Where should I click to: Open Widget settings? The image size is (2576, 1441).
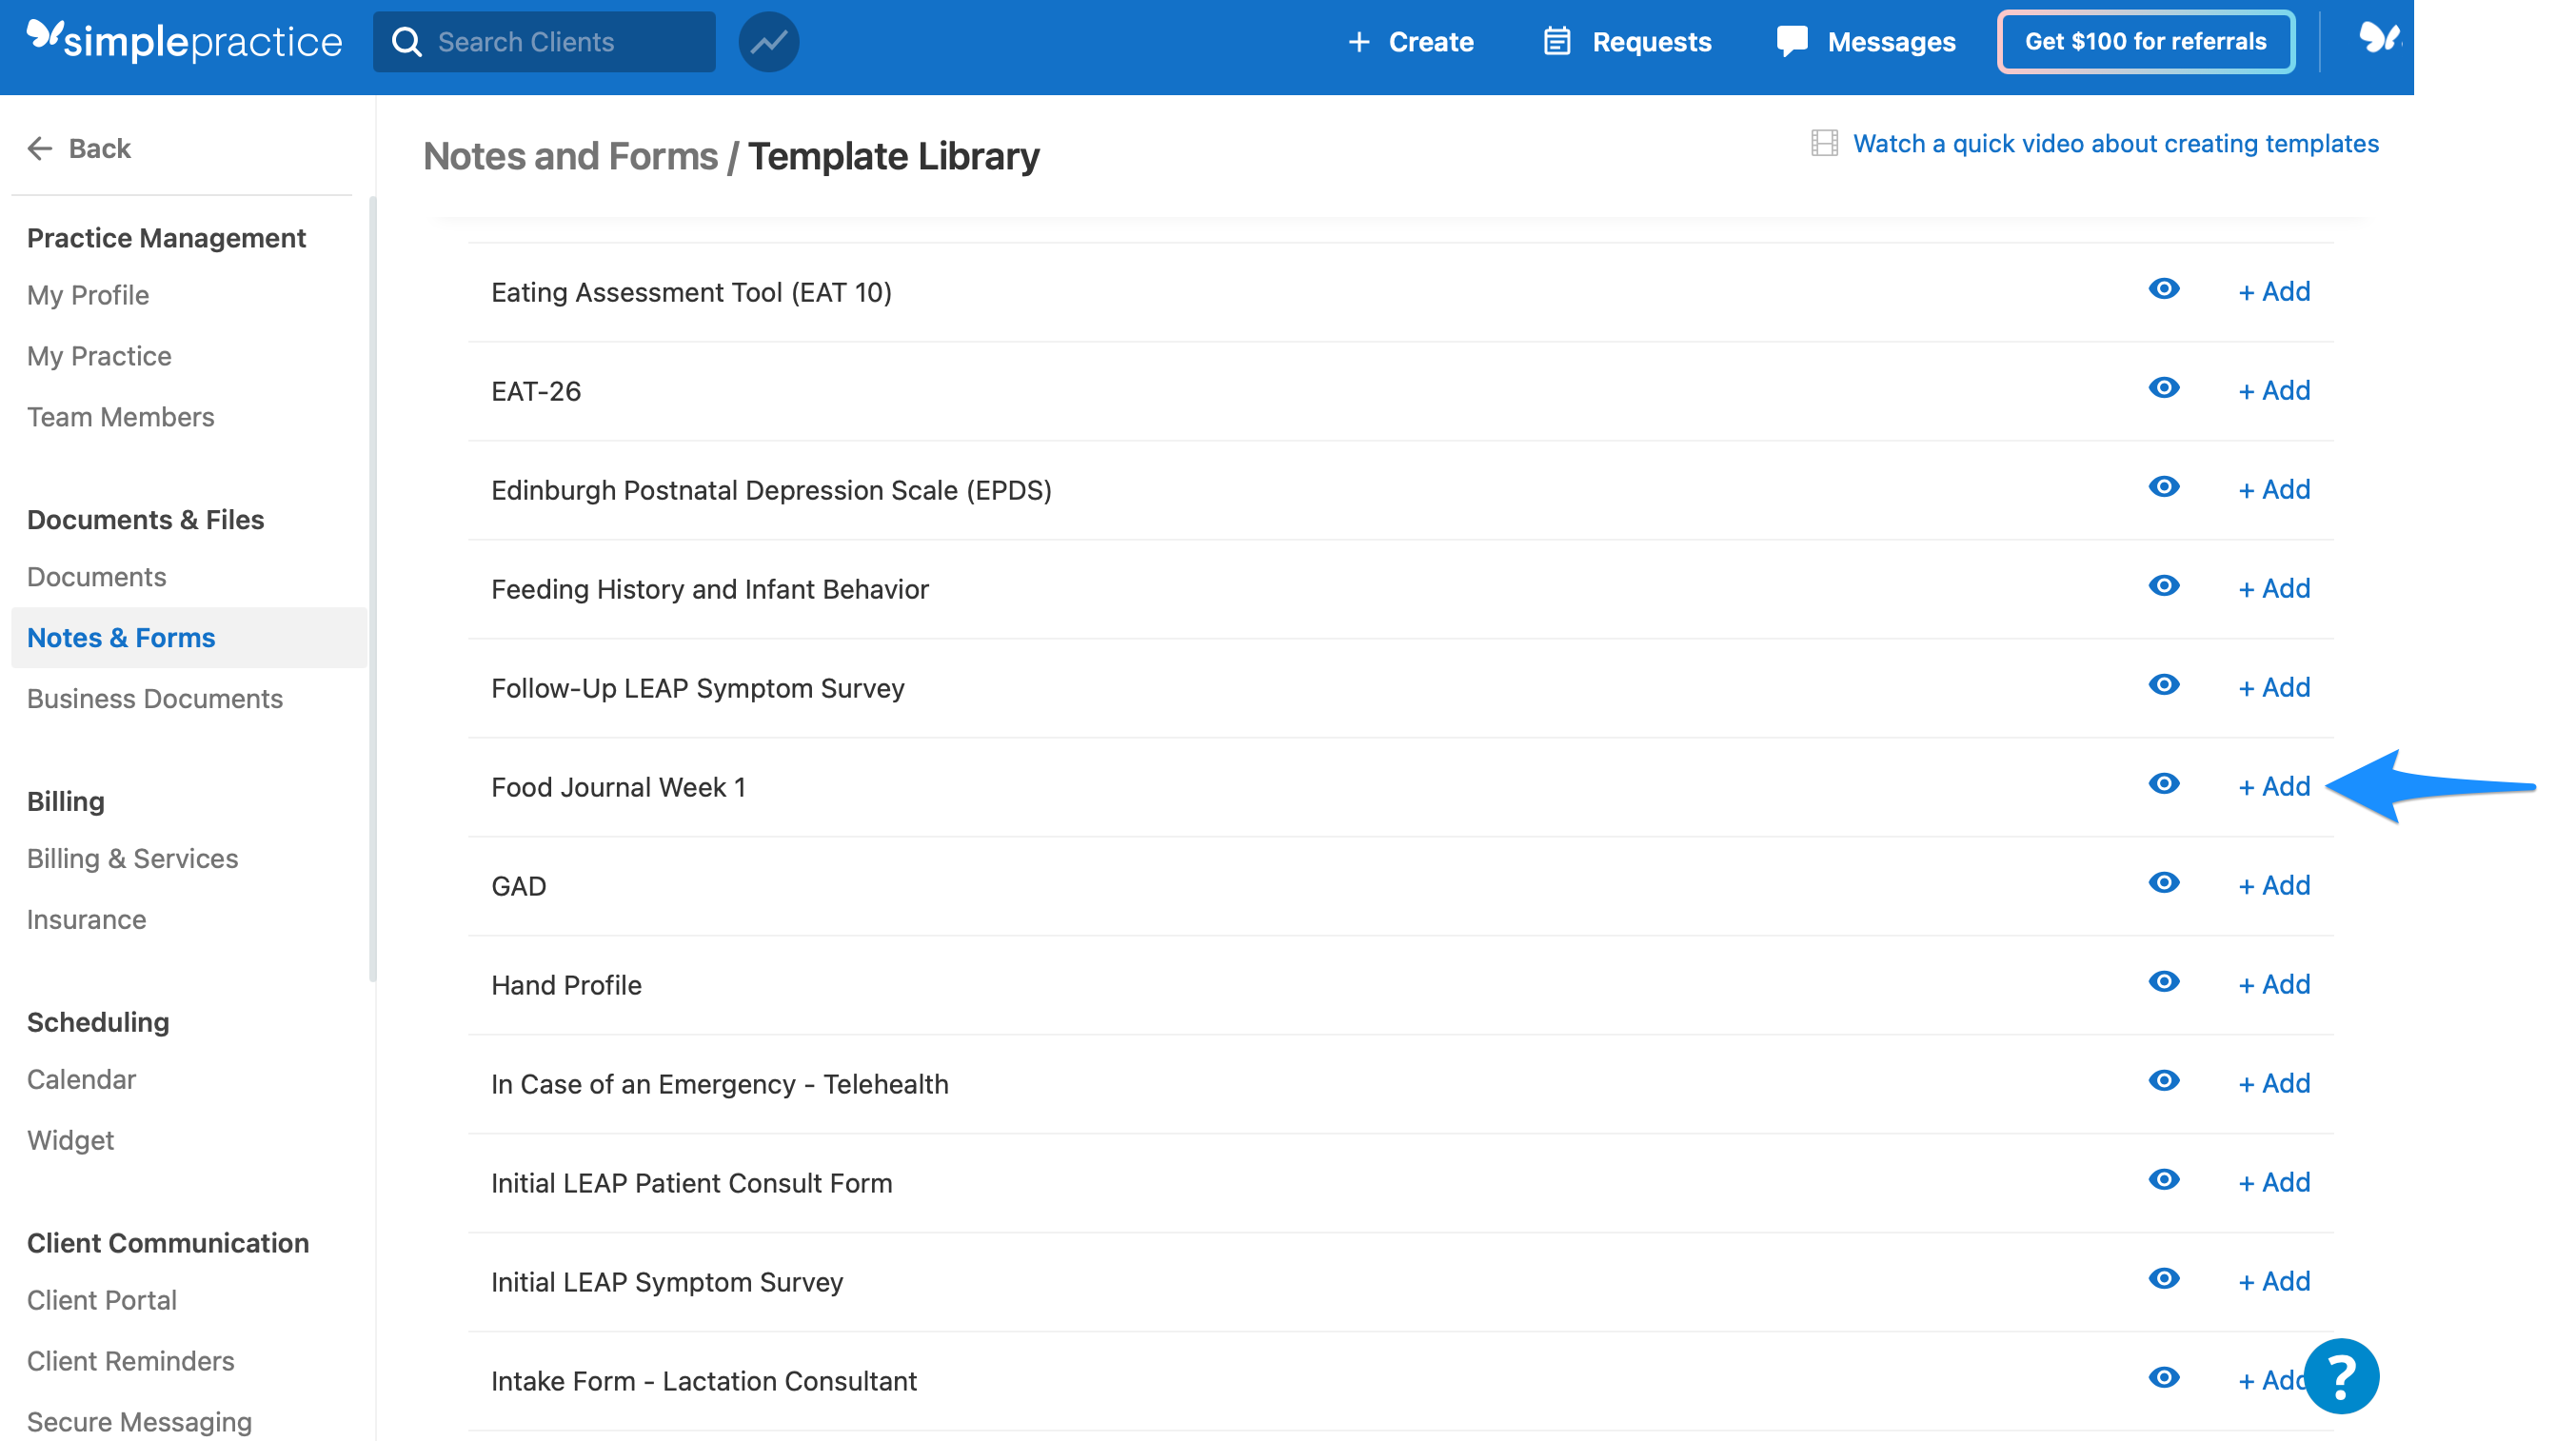[x=70, y=1141]
